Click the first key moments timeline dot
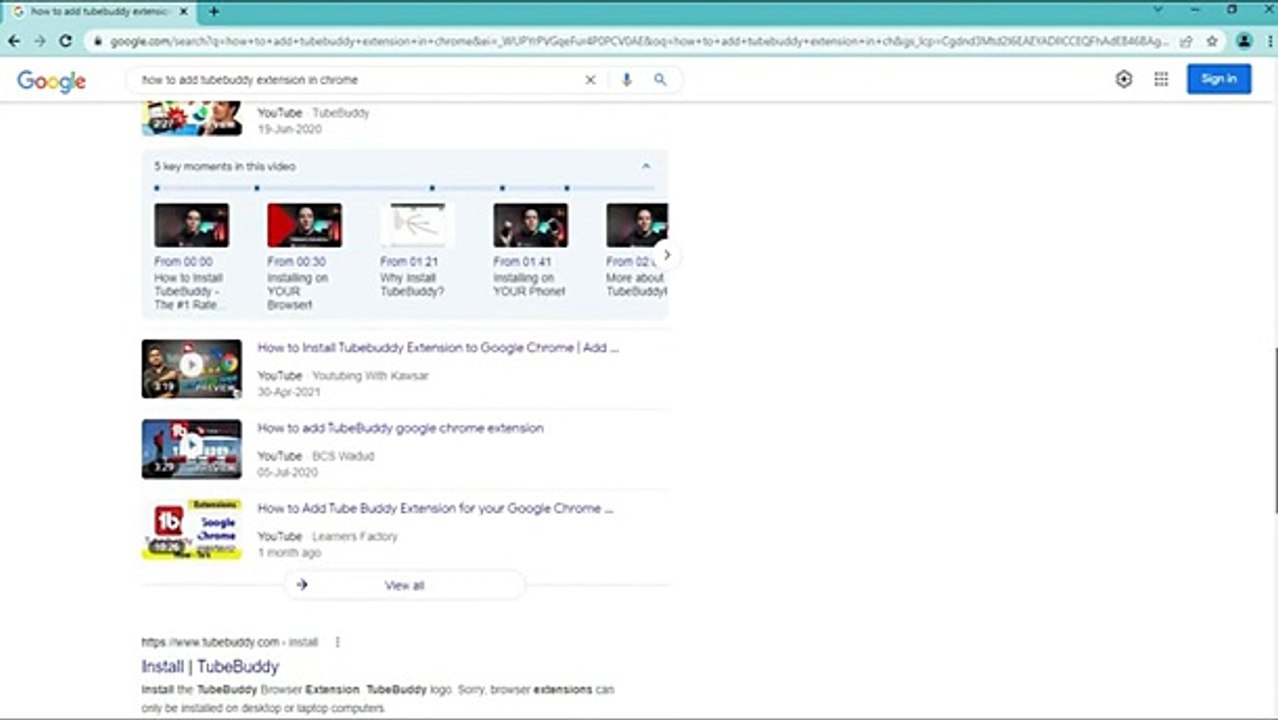The height and width of the screenshot is (720, 1278). pos(157,188)
